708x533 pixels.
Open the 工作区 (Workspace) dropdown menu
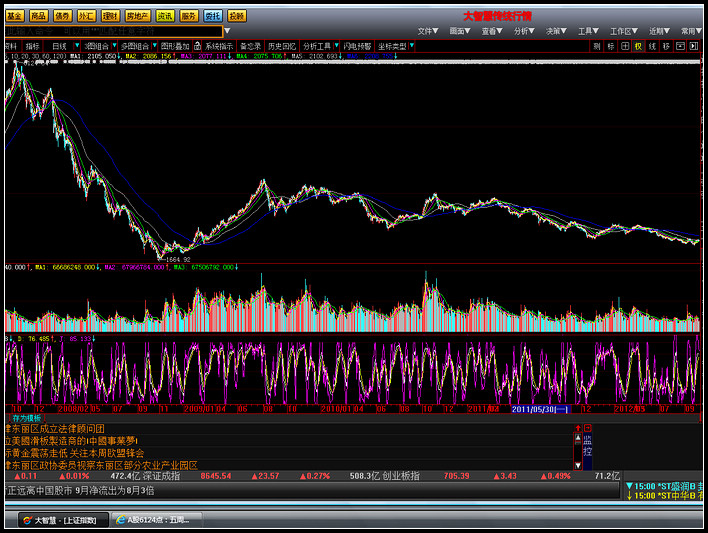624,31
